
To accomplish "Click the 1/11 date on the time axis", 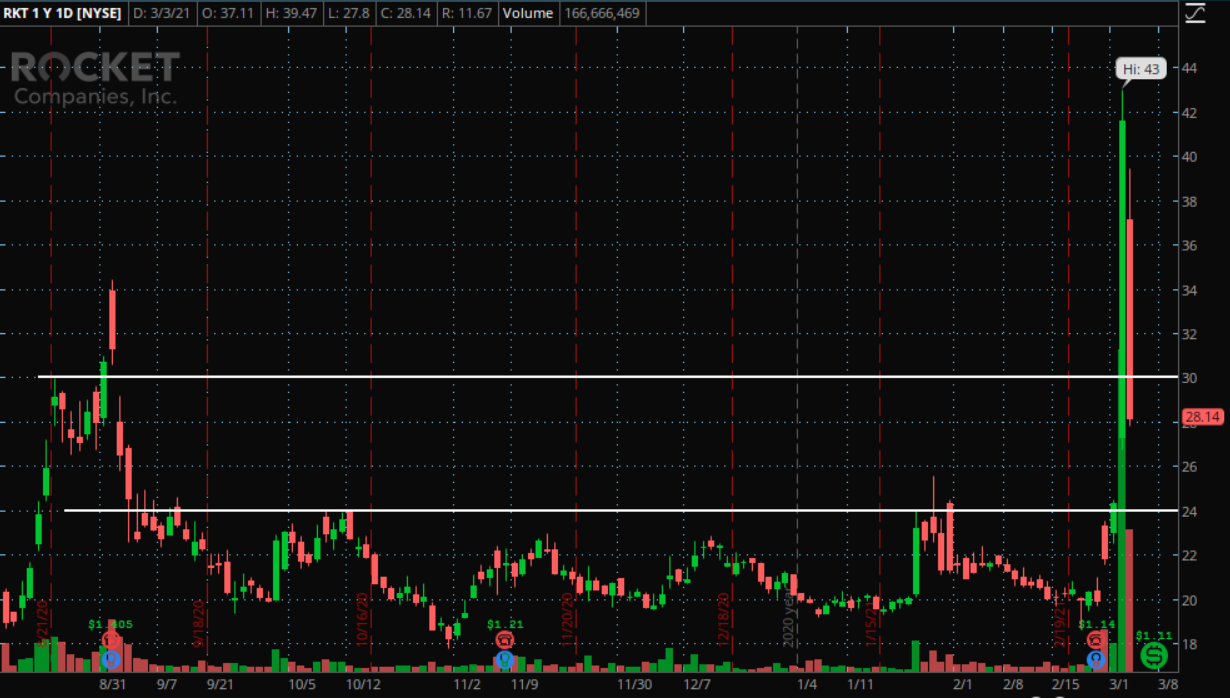I will coord(861,684).
